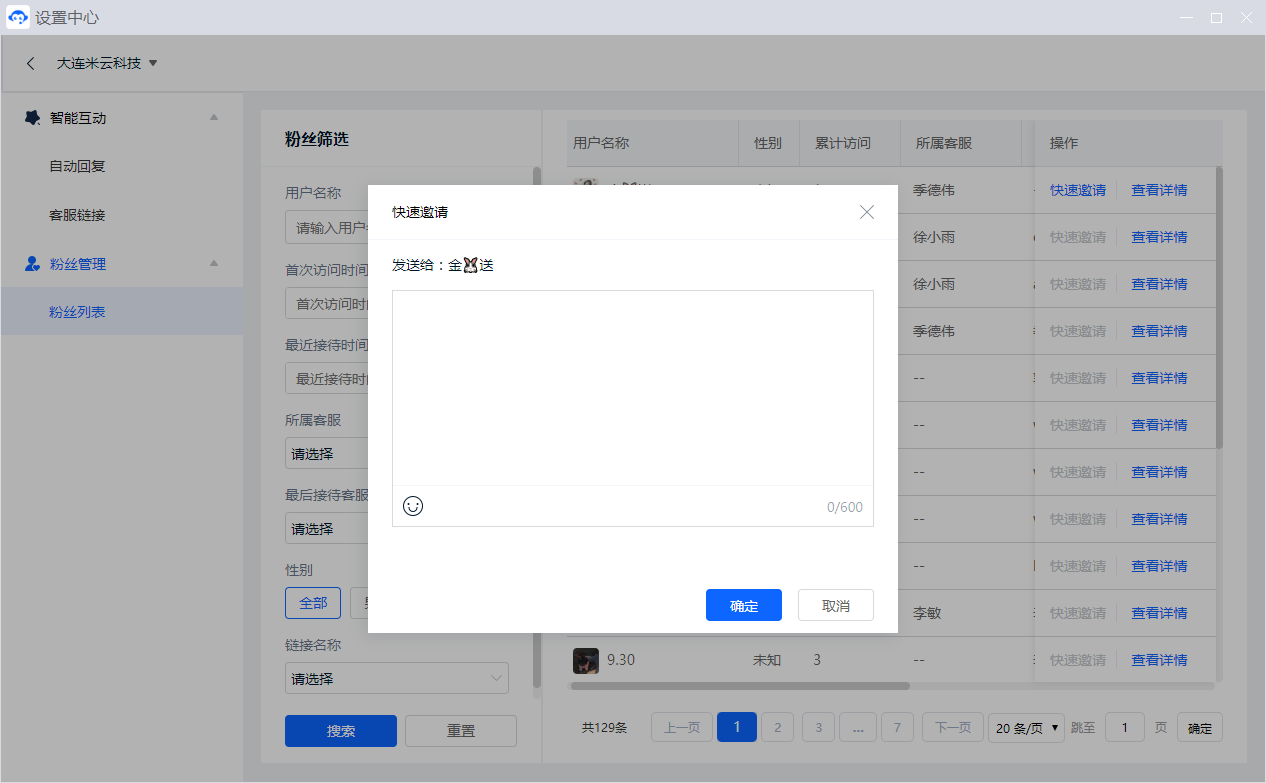Open the emoji picker in message box
Viewport: 1266px width, 783px height.
[413, 506]
